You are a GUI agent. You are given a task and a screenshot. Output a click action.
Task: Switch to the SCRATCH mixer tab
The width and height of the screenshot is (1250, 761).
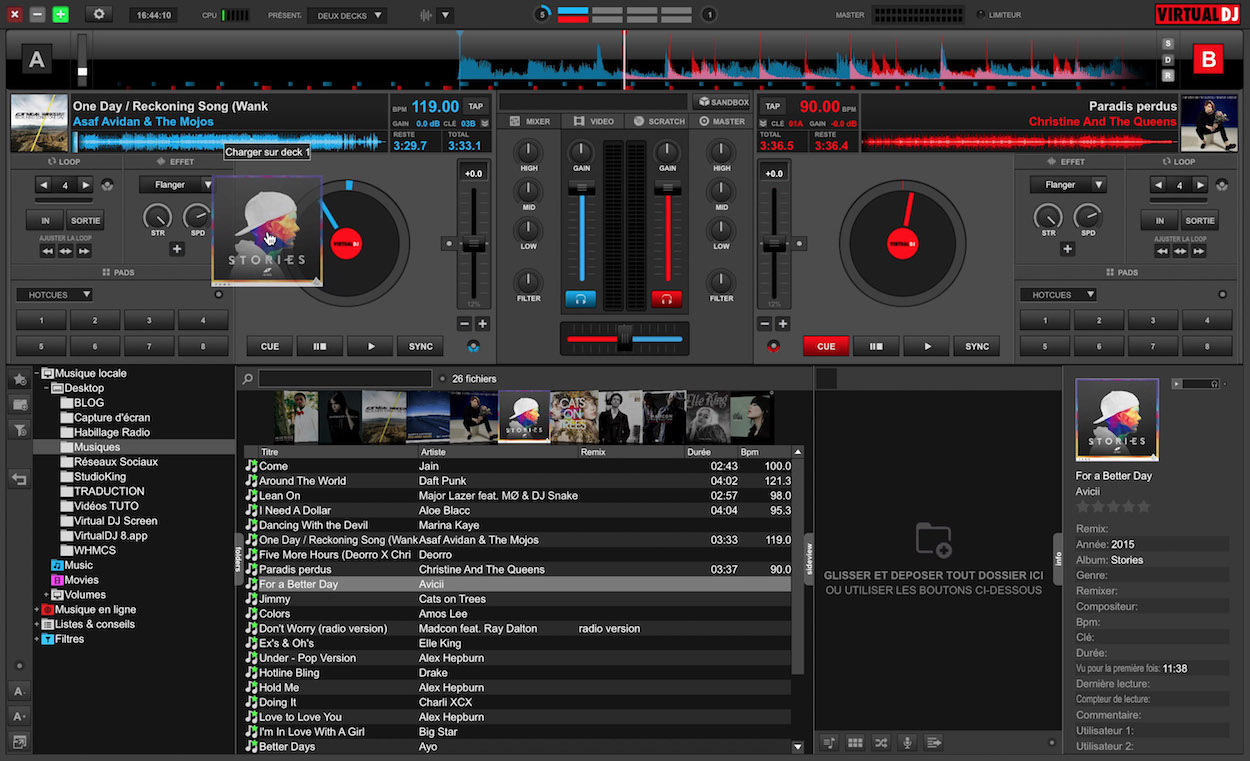point(659,121)
